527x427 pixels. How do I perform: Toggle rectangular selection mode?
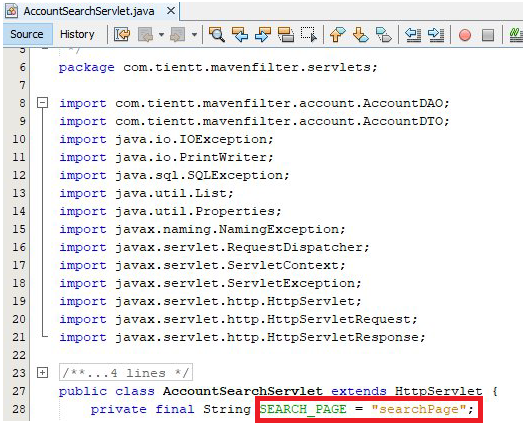point(309,34)
